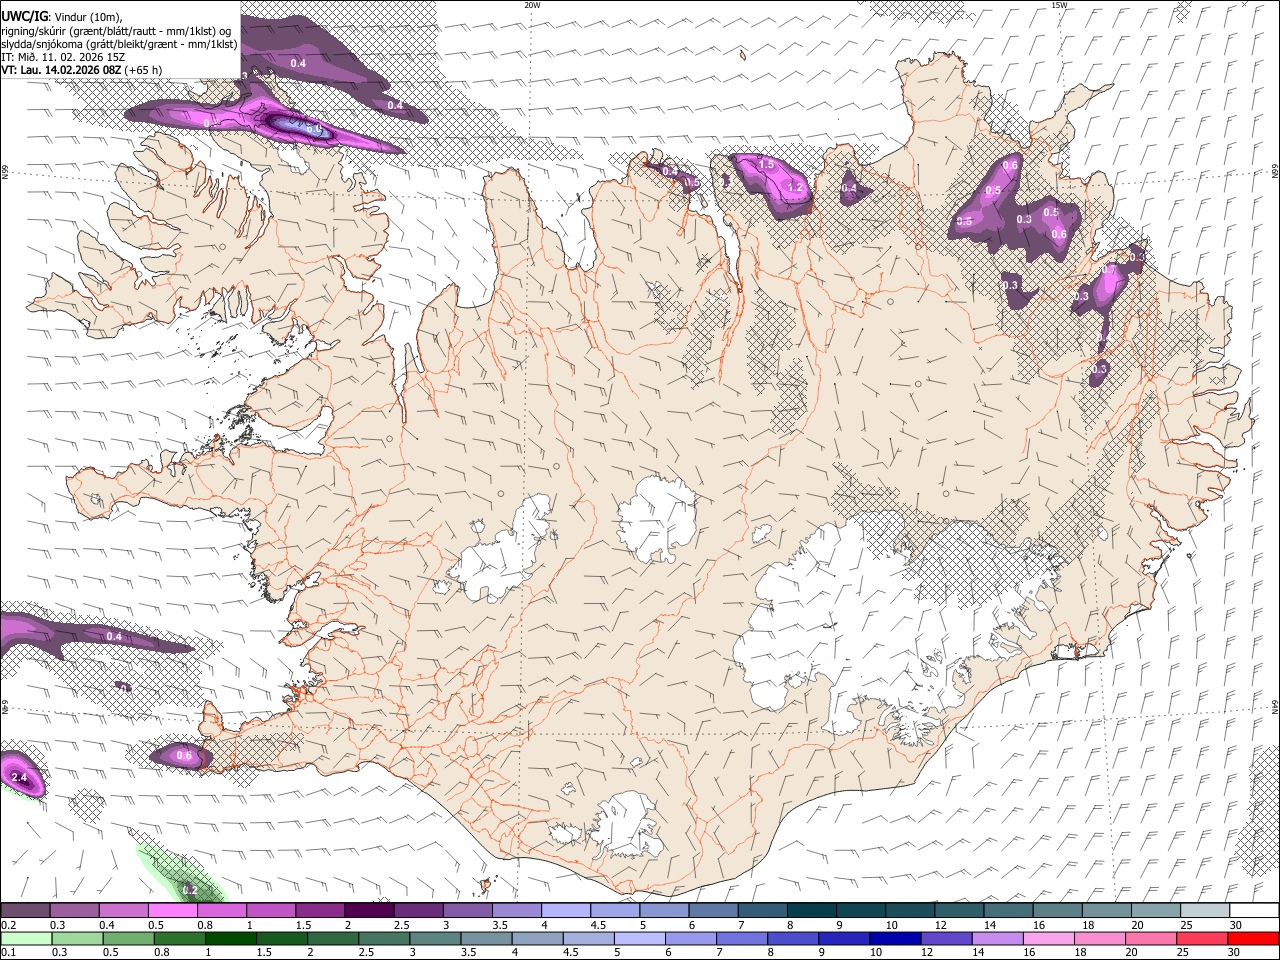Image resolution: width=1280 pixels, height=960 pixels.
Task: Click the '1.2' precipitation value on north coast
Action: point(796,186)
